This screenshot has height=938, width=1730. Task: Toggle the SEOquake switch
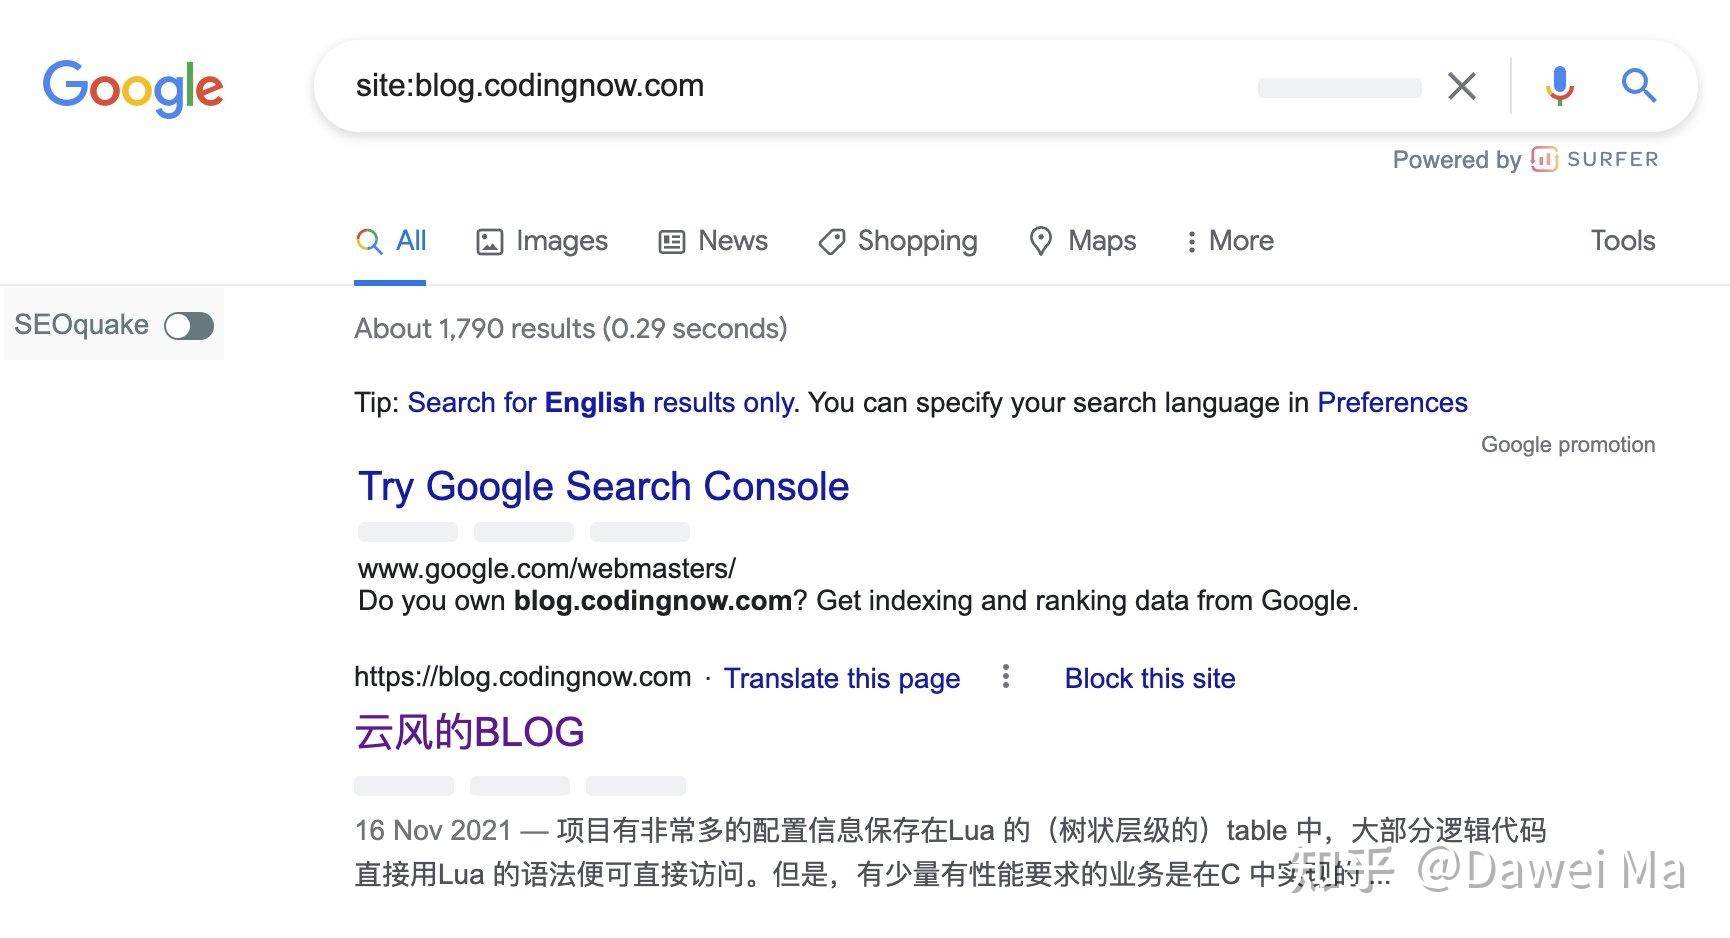189,326
